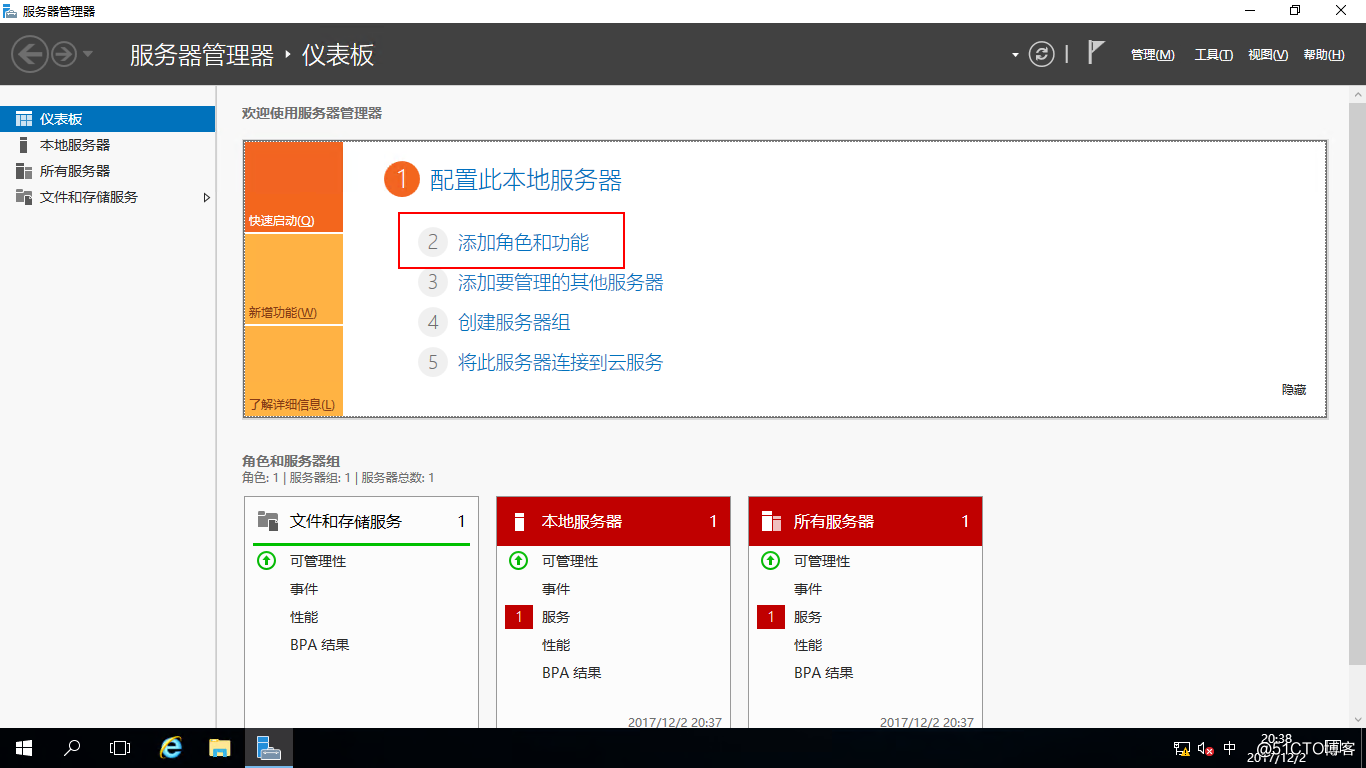Screen dimensions: 1366x768
Task: Click 性能 in 所有服务器 tile
Action: click(808, 645)
